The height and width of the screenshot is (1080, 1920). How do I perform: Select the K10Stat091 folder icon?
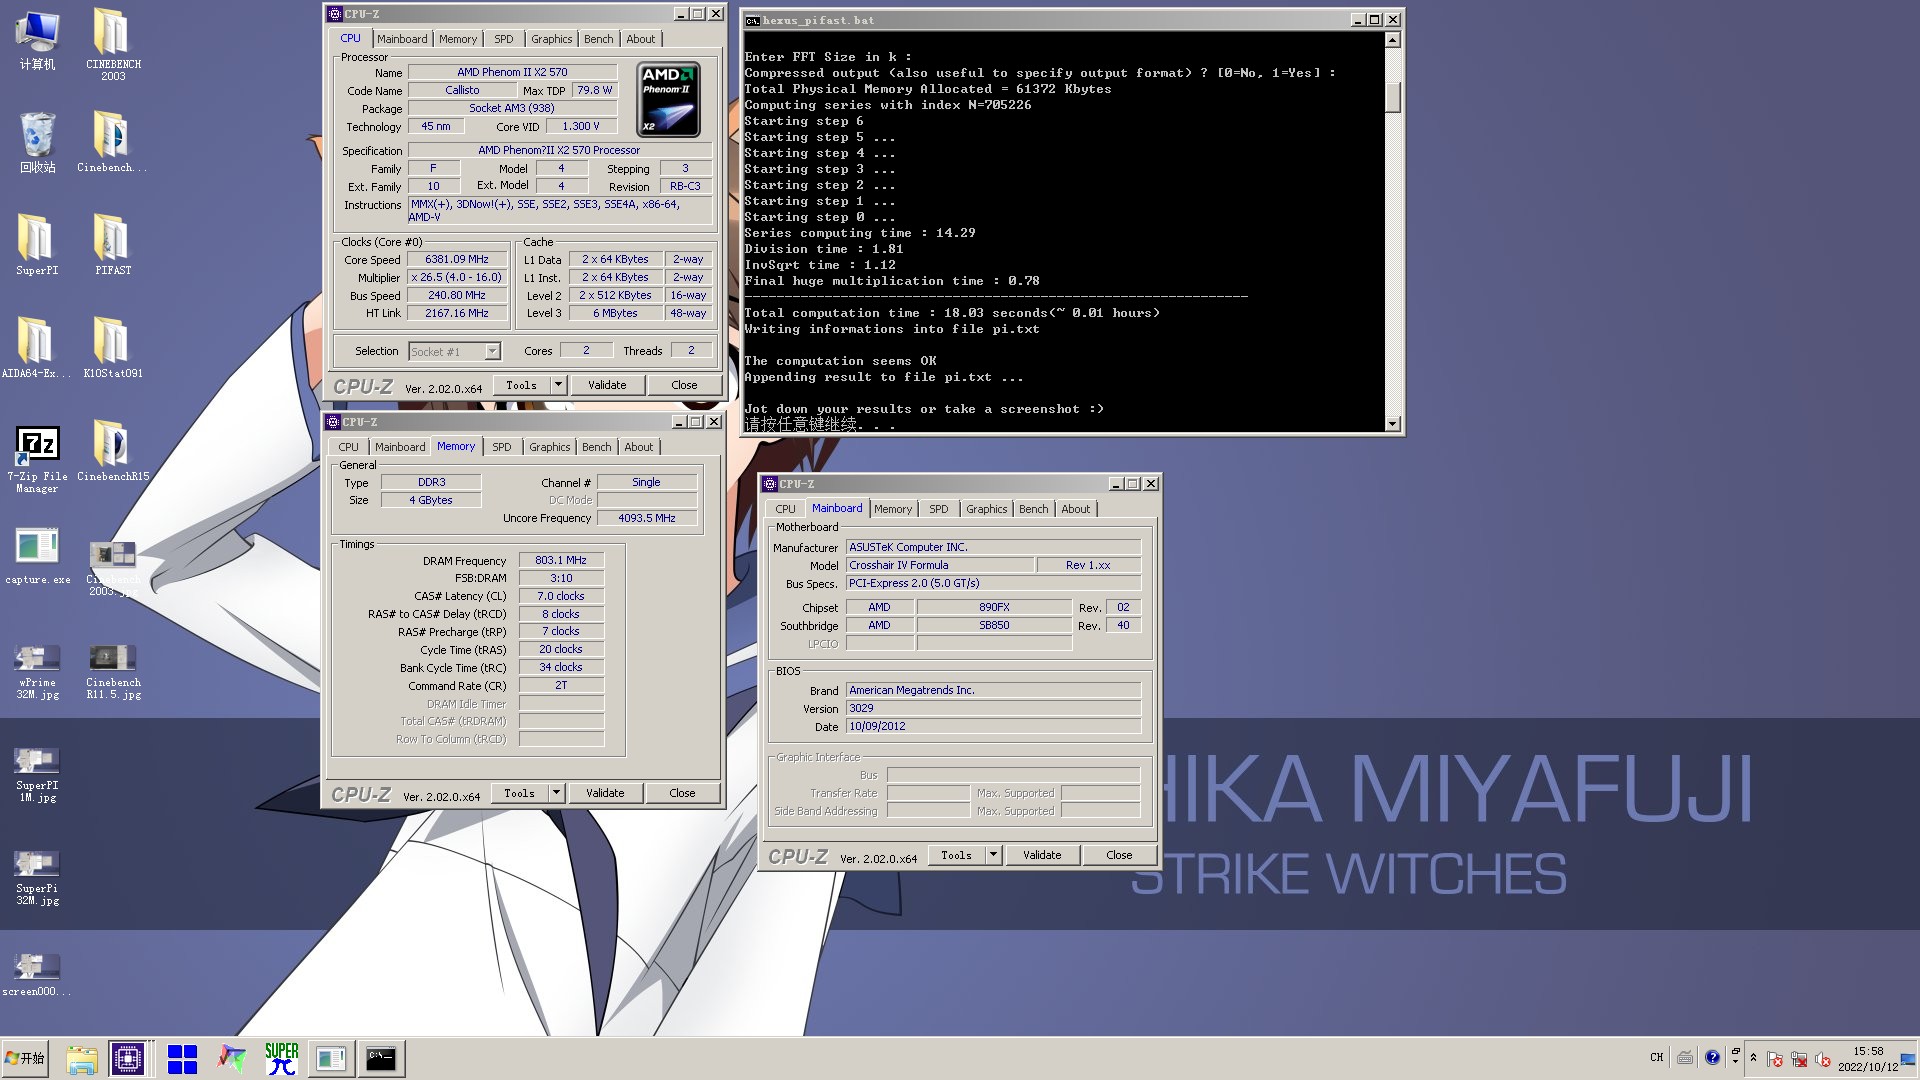tap(113, 348)
